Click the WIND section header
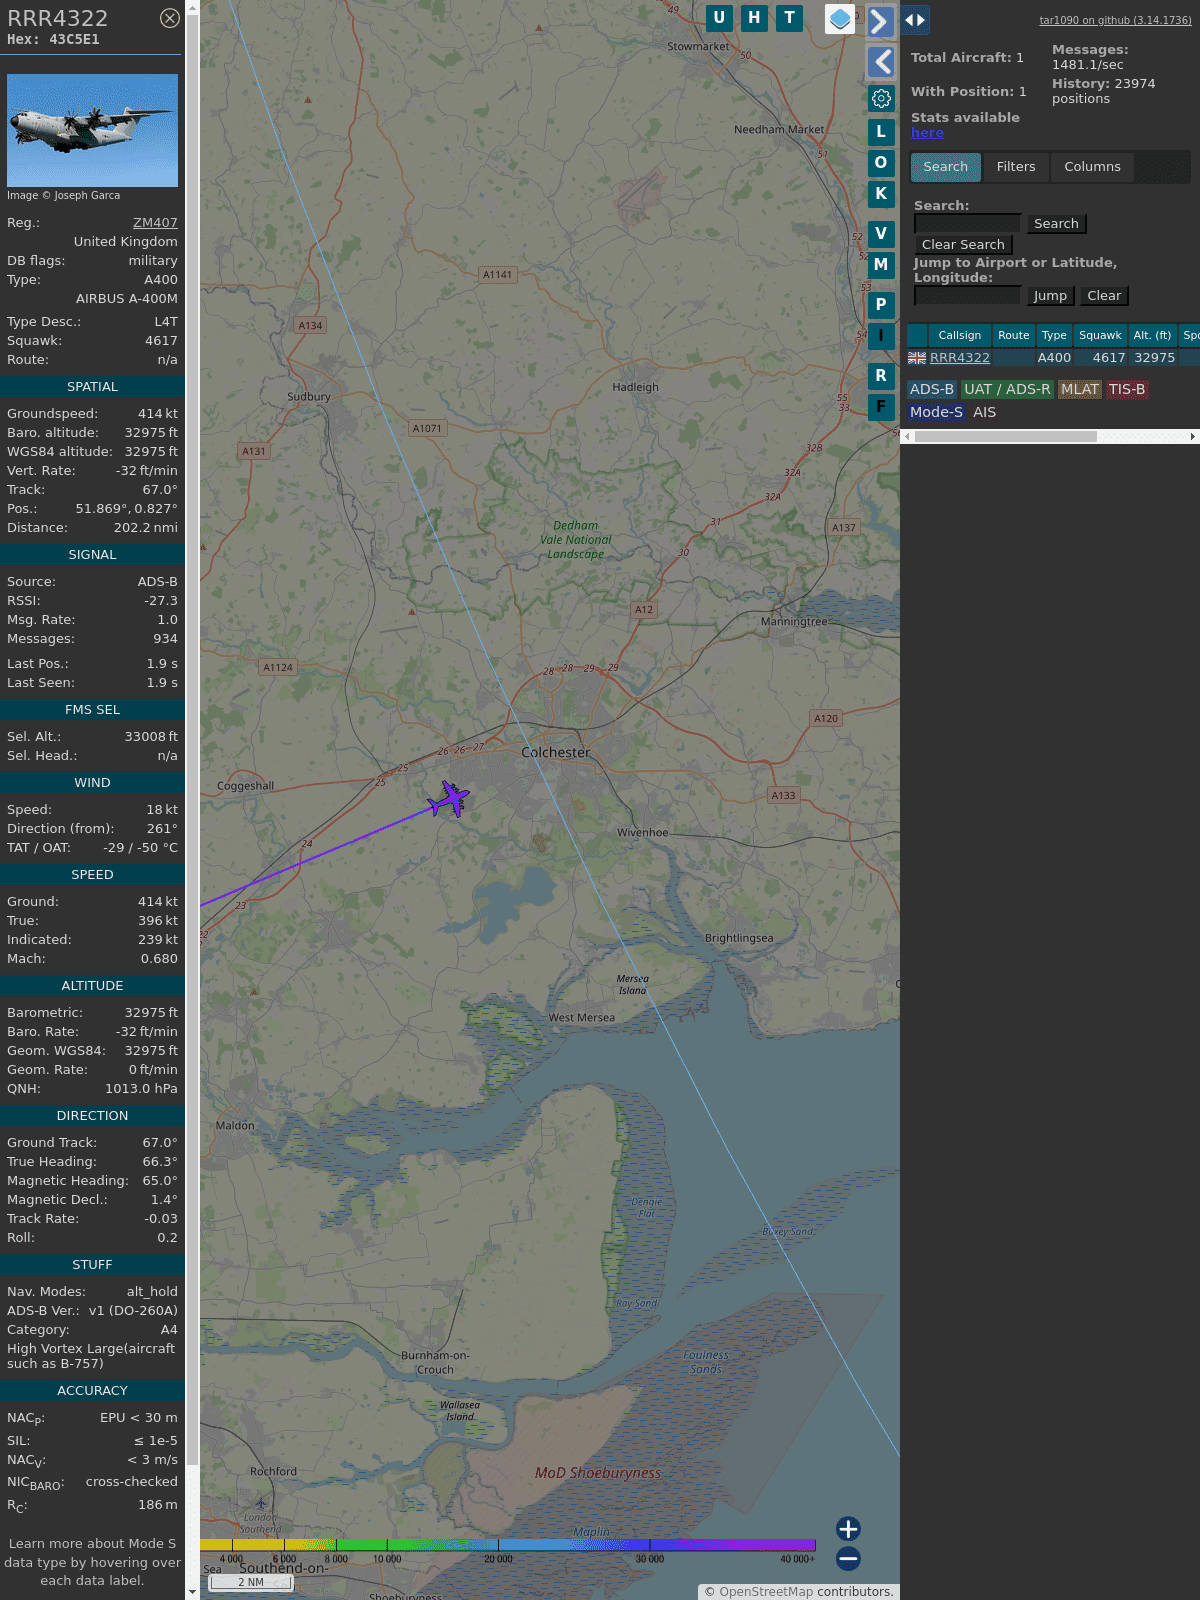 click(x=92, y=783)
